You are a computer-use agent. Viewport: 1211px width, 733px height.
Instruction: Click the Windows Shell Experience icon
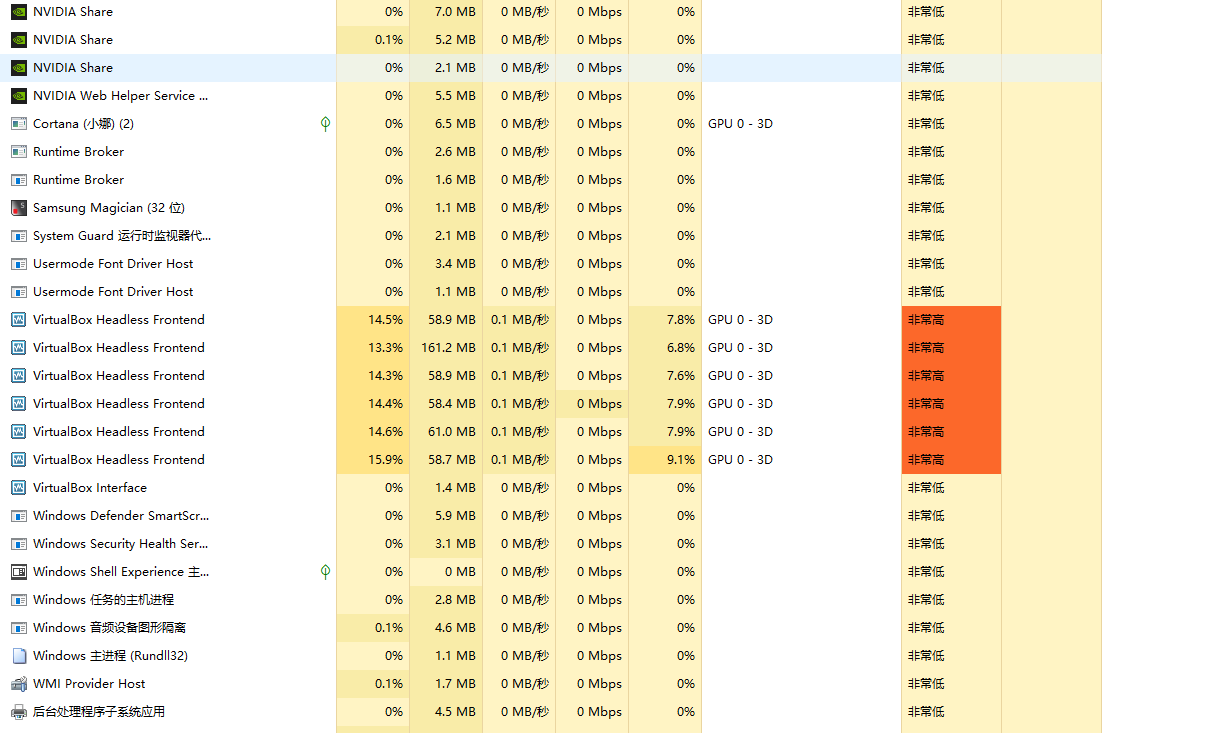[18, 572]
